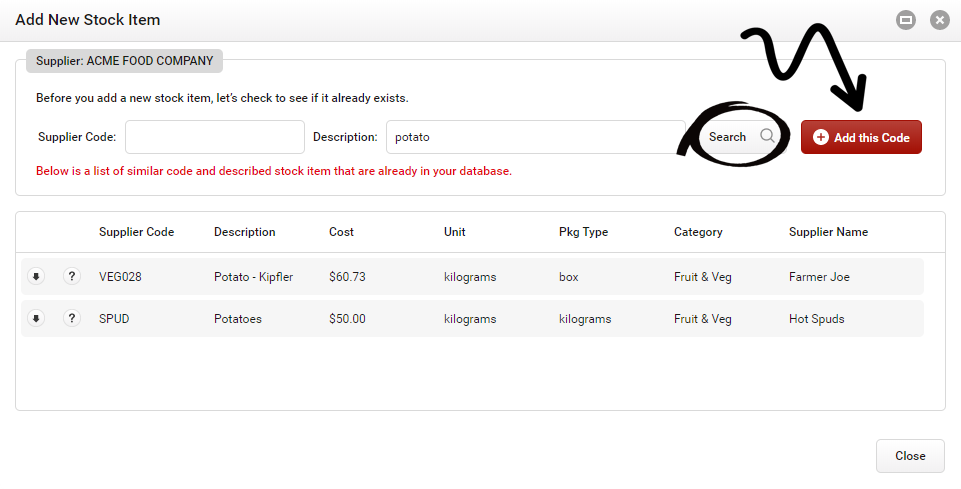Focus the Supplier Code input field
Image resolution: width=961 pixels, height=489 pixels.
click(x=214, y=137)
